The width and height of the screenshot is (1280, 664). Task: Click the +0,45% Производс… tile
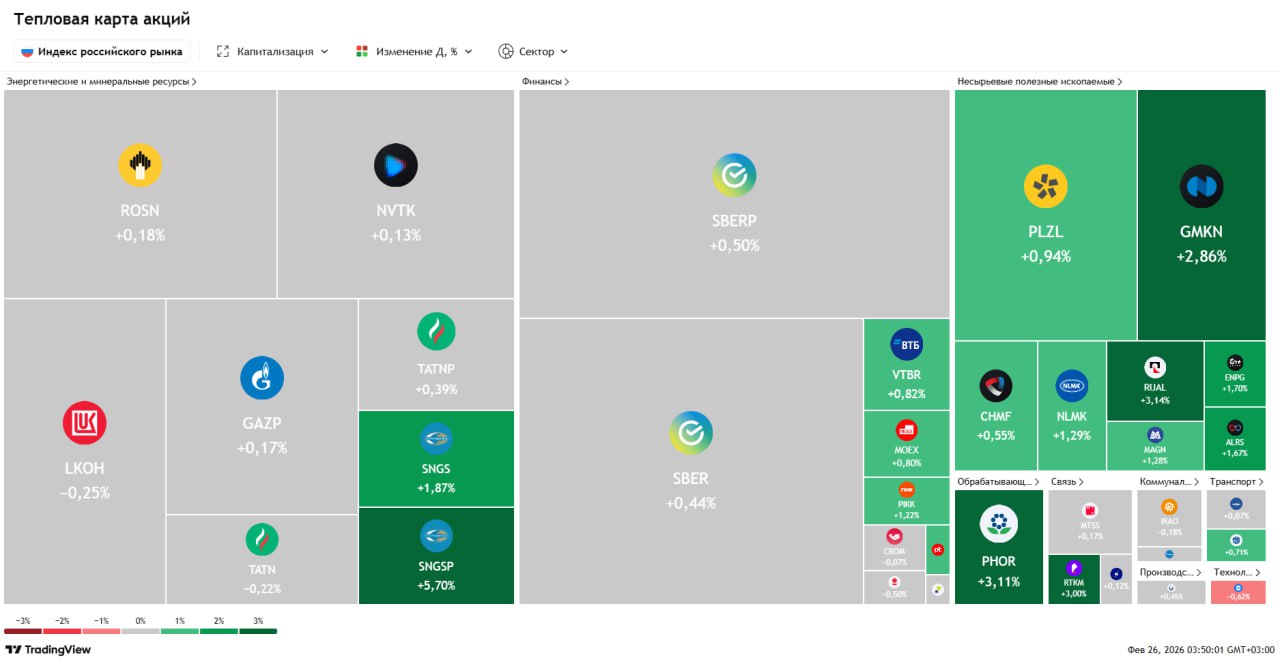pos(1170,591)
